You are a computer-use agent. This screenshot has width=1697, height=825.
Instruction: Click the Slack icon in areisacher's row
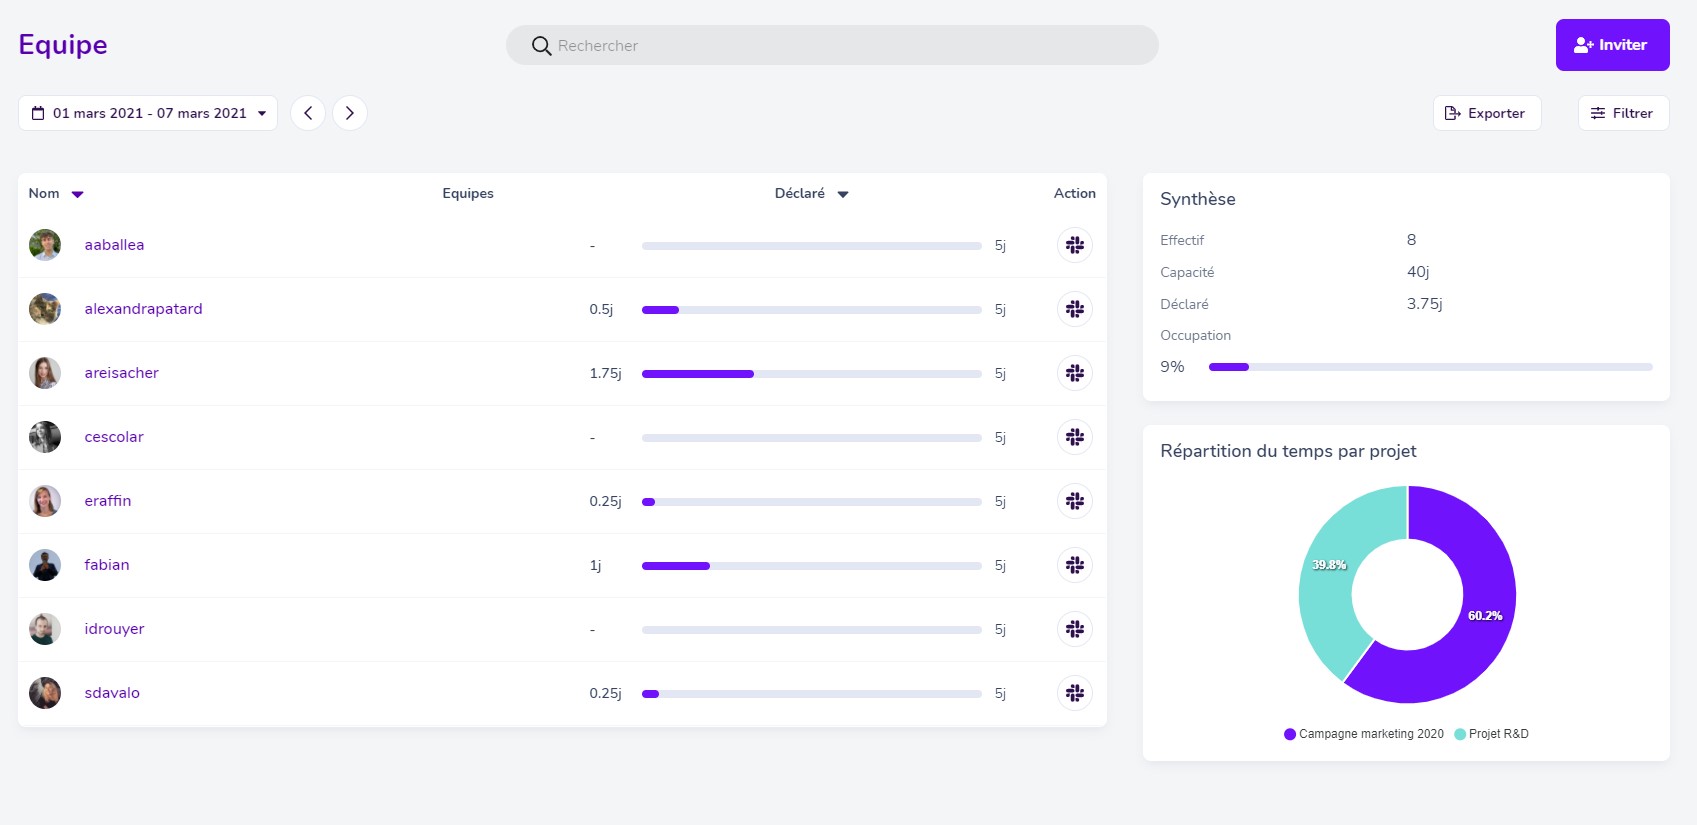(1074, 373)
